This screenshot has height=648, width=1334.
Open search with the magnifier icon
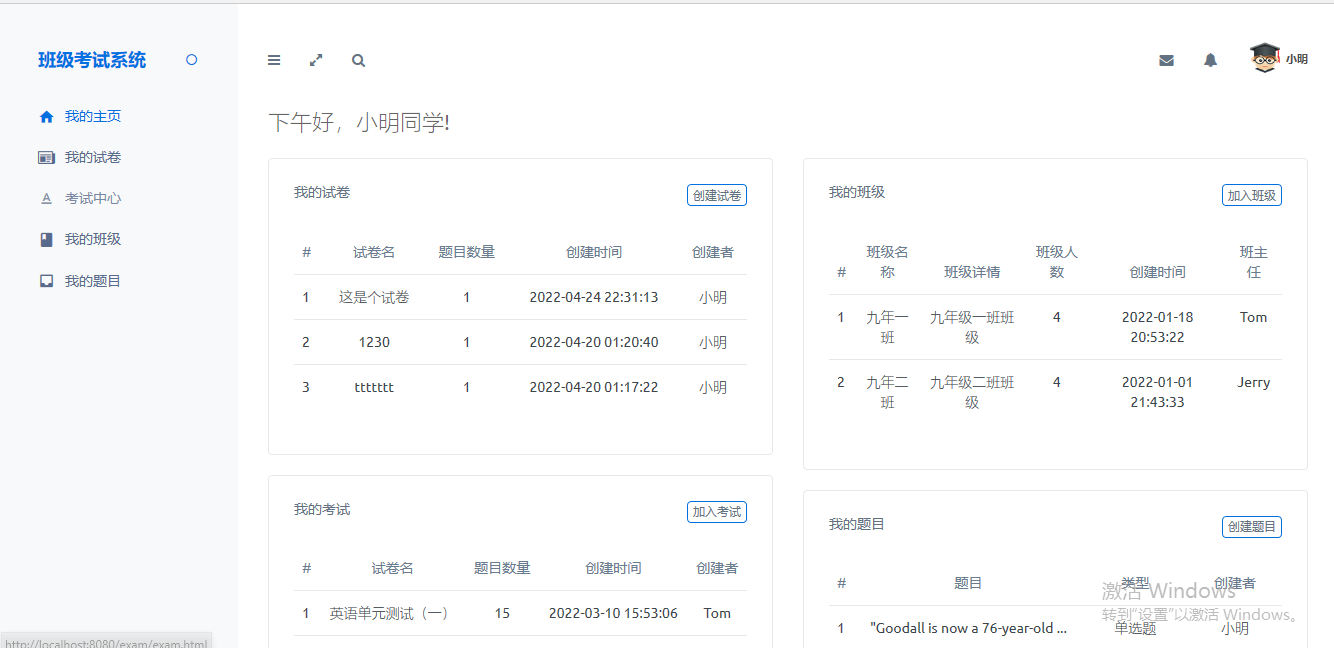coord(358,60)
